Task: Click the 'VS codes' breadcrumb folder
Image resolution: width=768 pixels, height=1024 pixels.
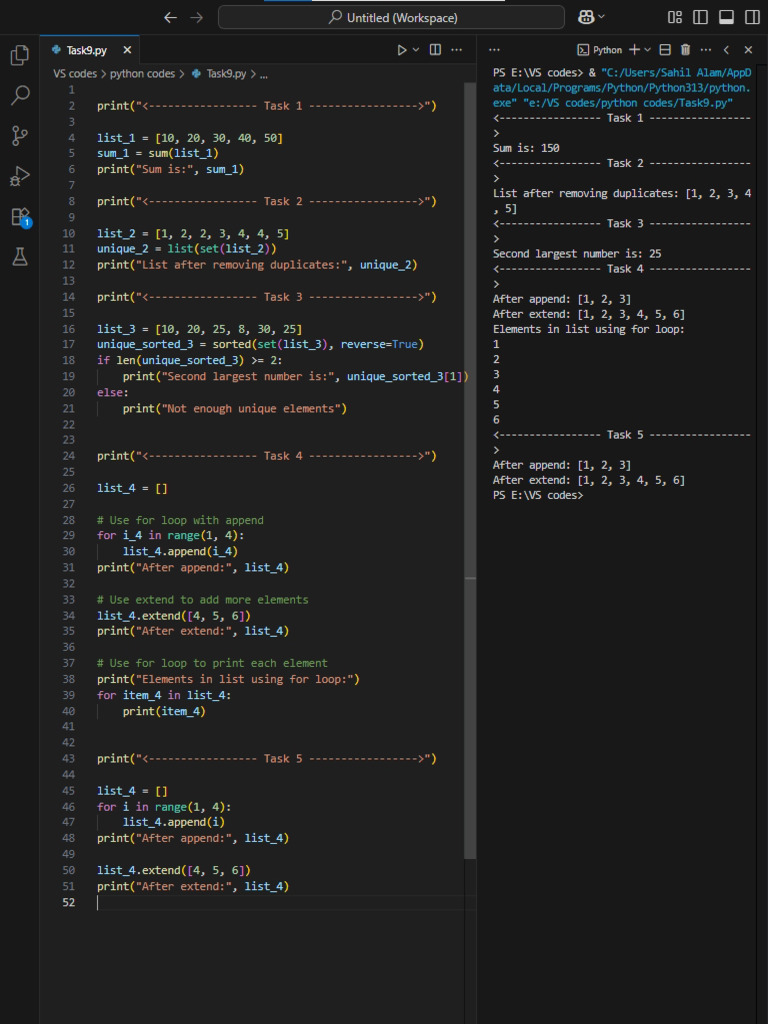Action: tap(75, 74)
